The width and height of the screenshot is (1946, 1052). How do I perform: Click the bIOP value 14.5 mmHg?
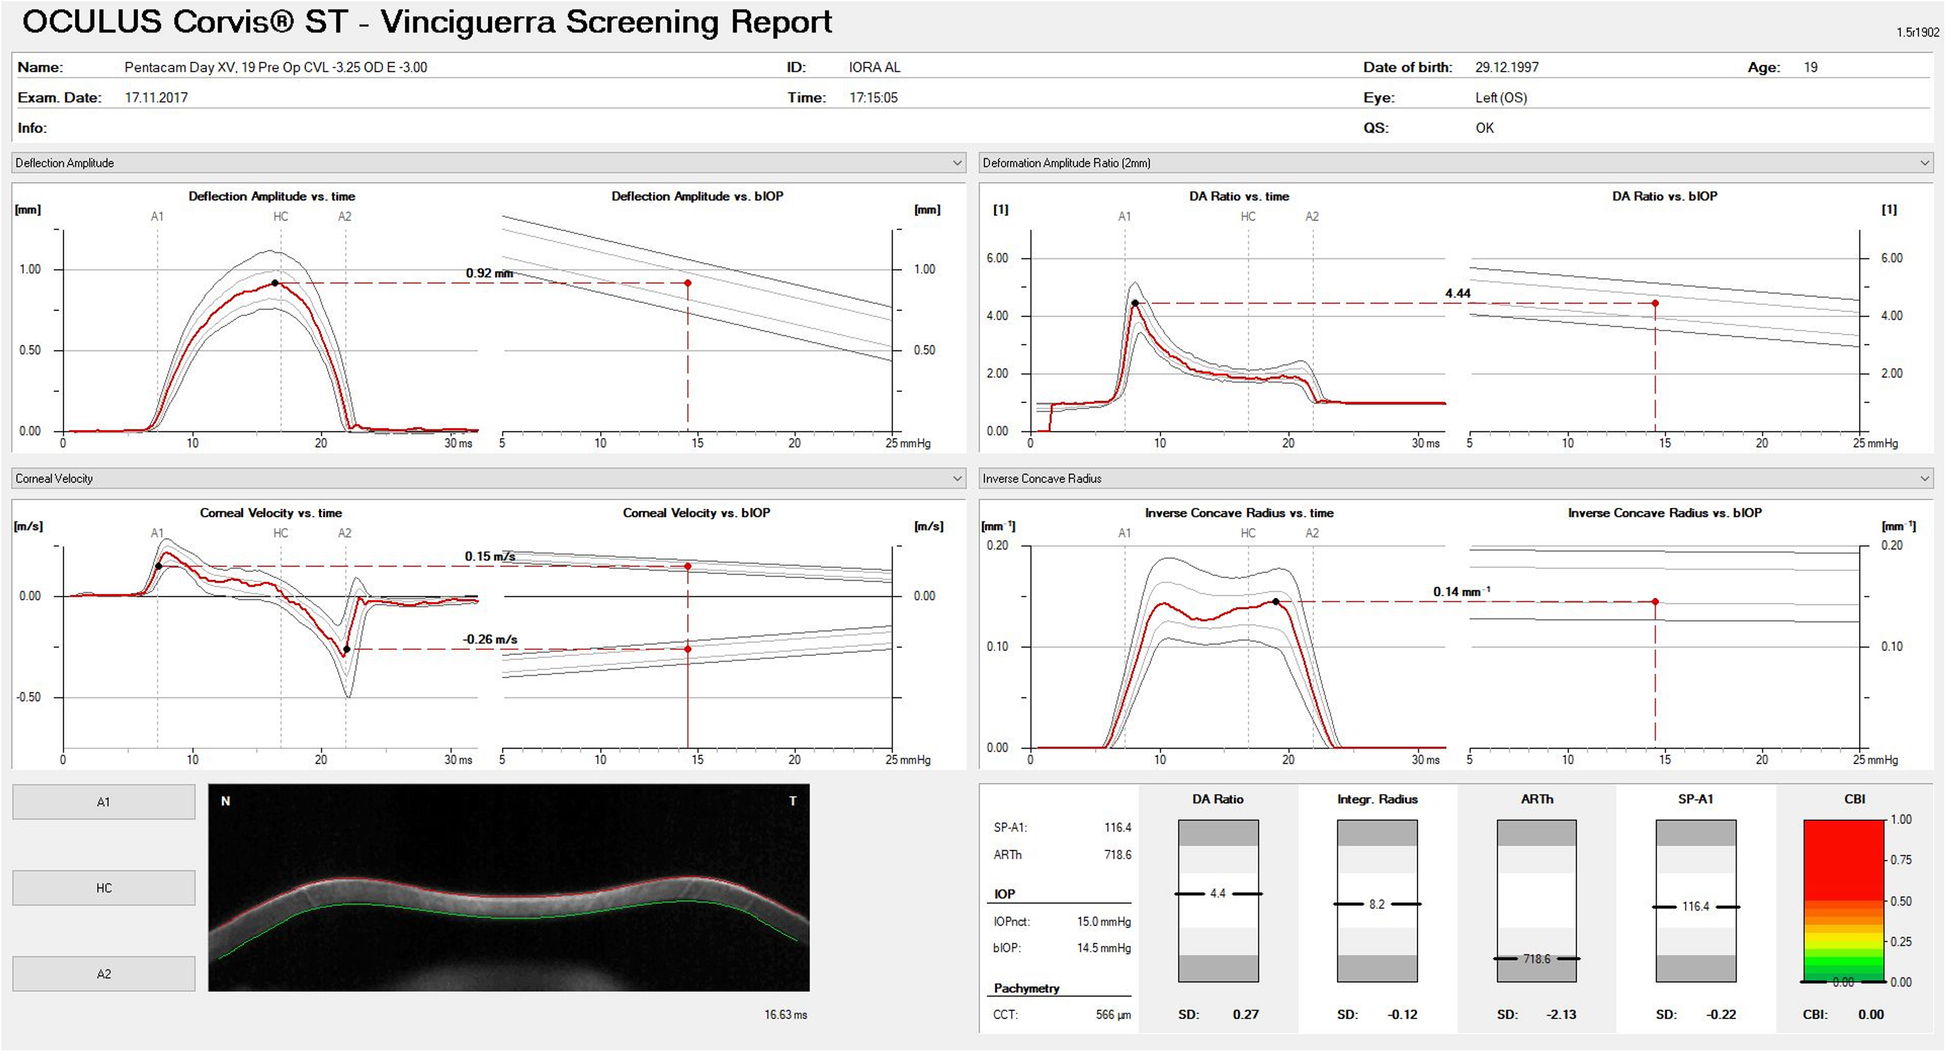1104,948
